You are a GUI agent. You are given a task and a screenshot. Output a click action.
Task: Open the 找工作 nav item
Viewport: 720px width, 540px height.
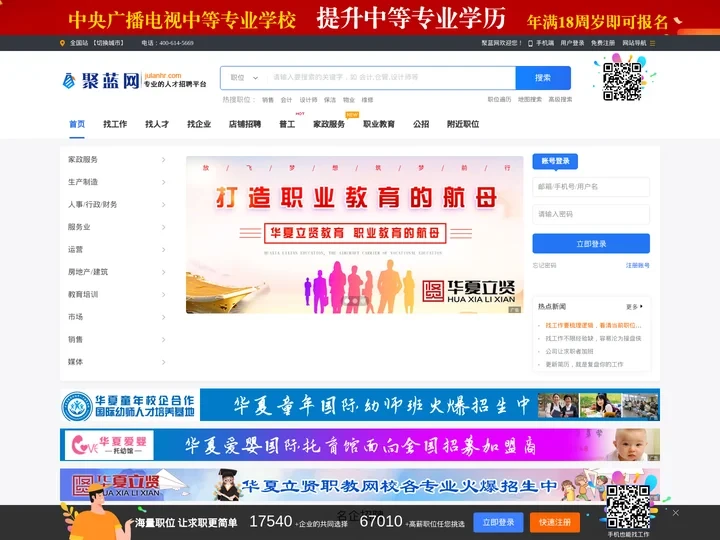(x=115, y=124)
